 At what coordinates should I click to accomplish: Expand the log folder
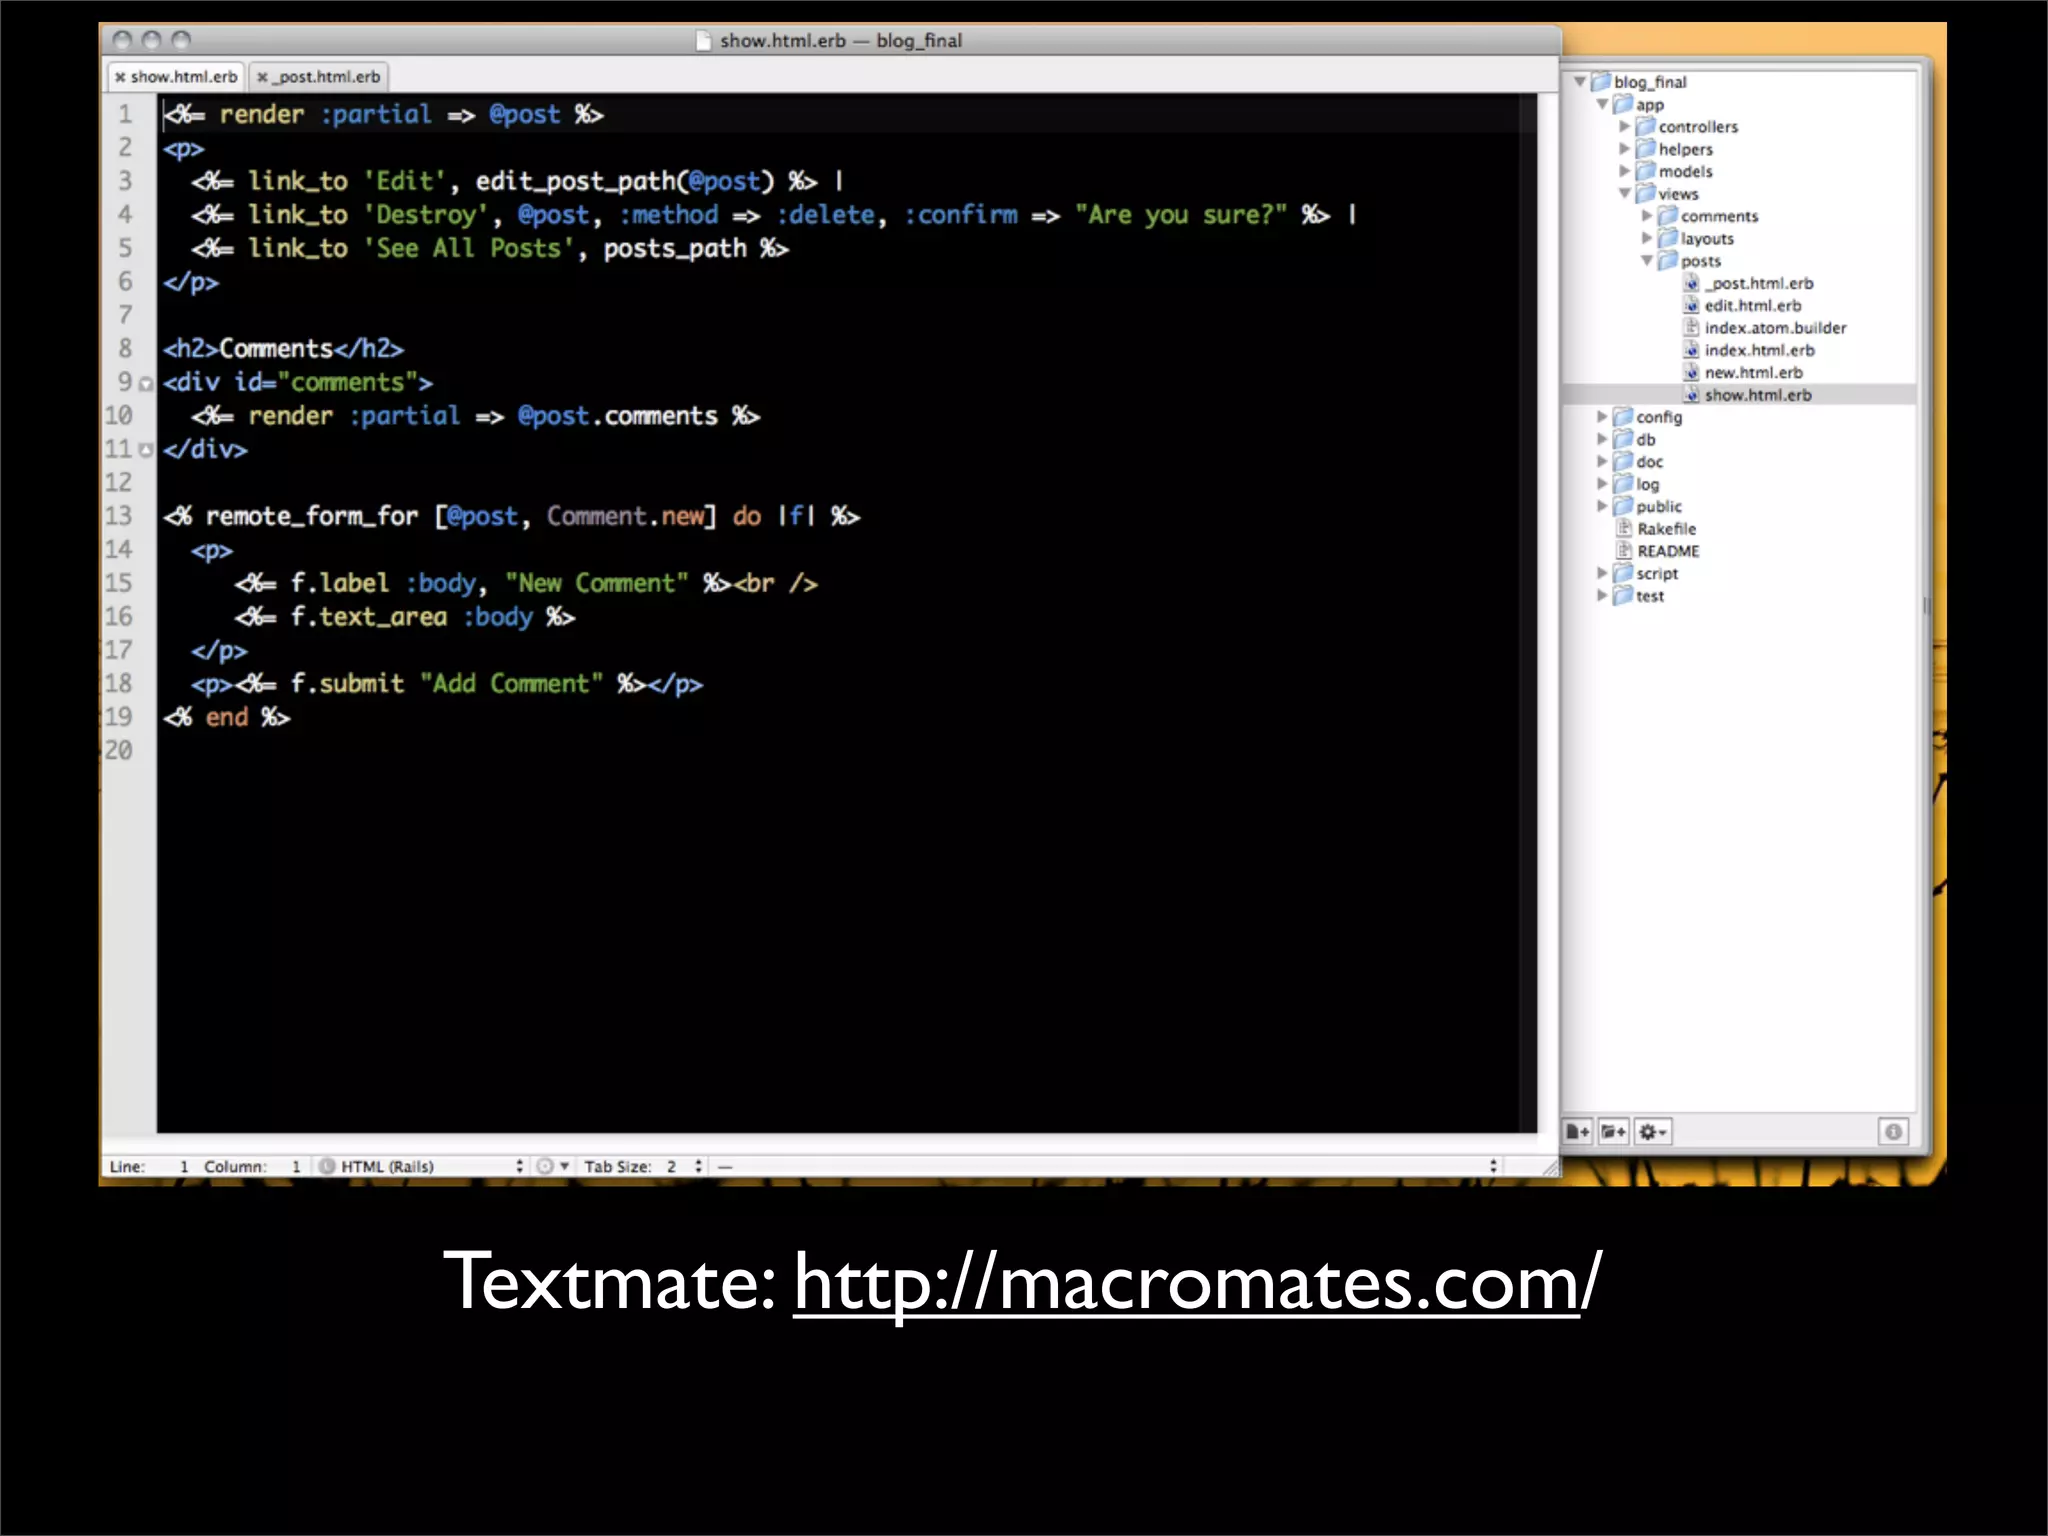[1602, 483]
